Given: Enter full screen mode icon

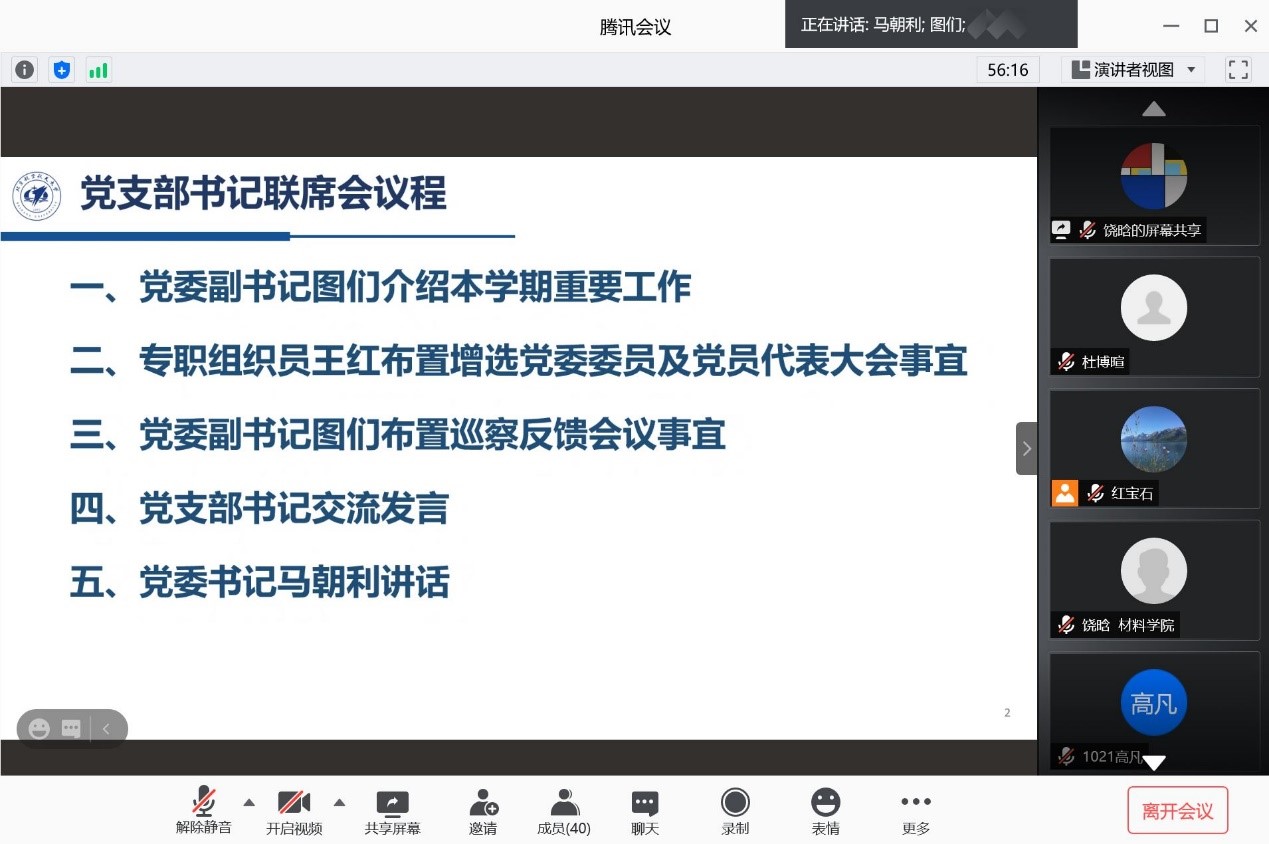Looking at the screenshot, I should pos(1238,70).
